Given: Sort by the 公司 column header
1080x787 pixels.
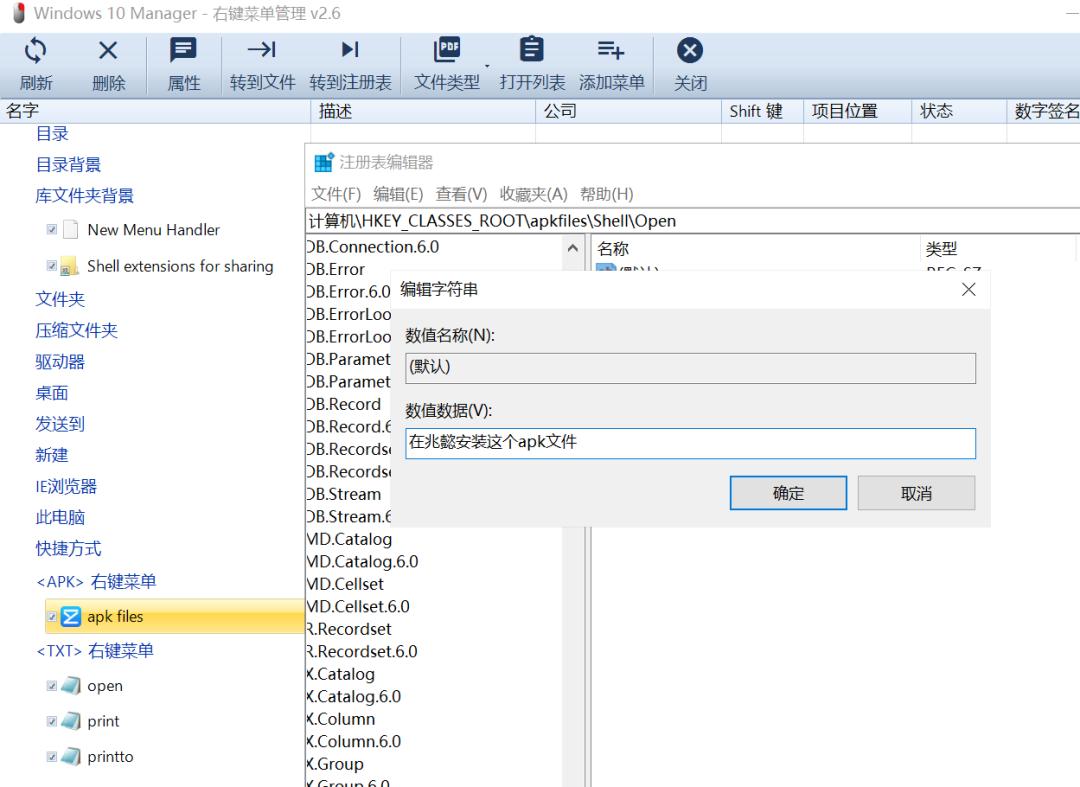Looking at the screenshot, I should pos(628,111).
